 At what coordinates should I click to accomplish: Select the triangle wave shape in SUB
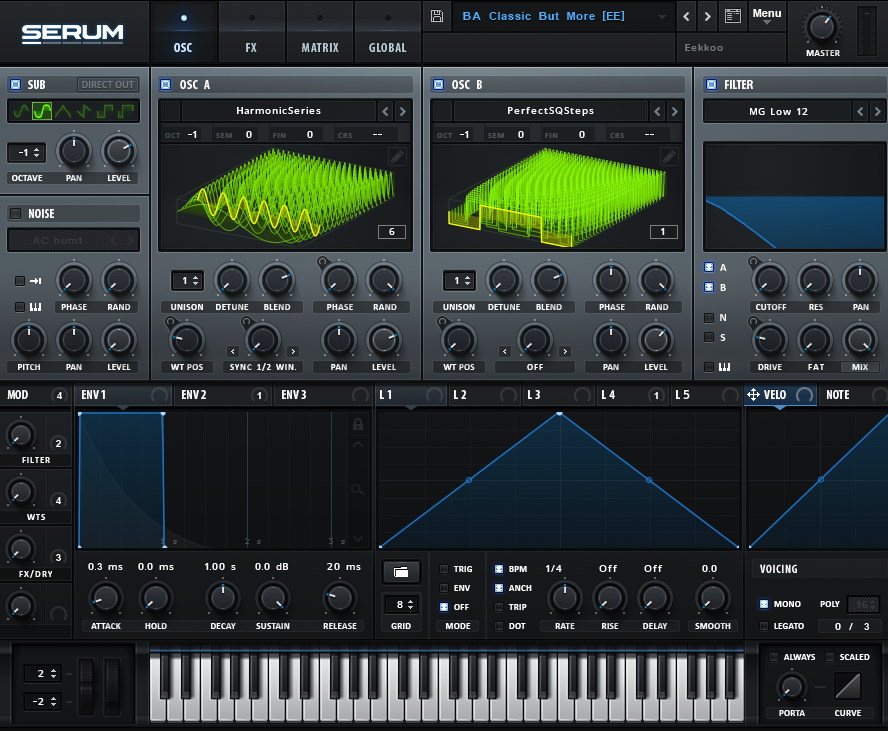63,111
